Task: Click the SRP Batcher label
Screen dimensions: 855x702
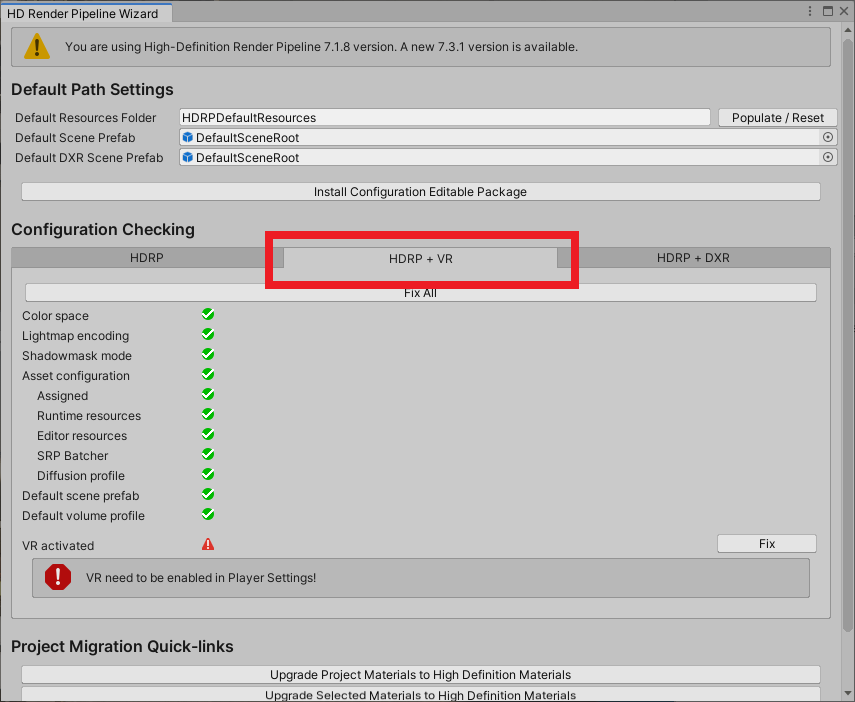Action: 73,456
